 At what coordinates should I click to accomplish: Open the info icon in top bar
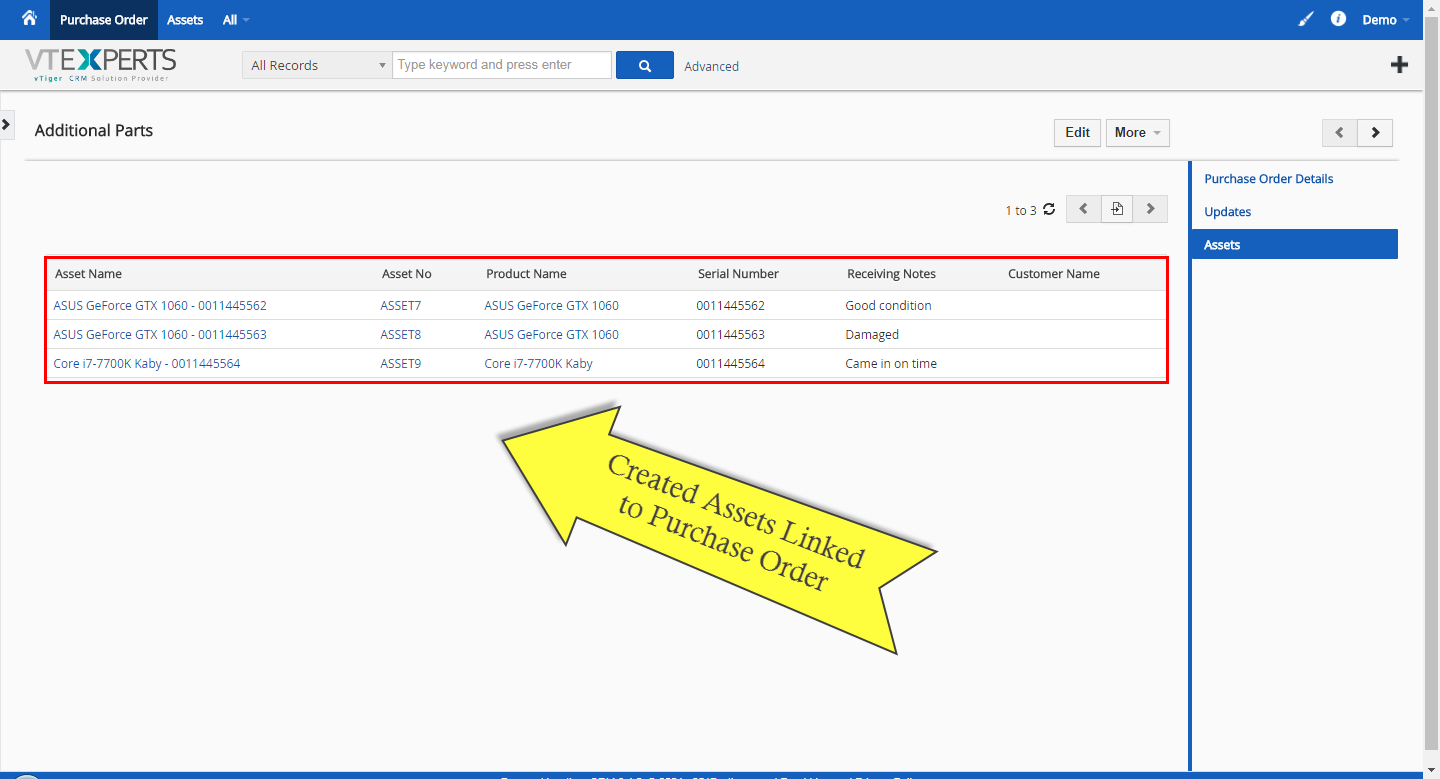pyautogui.click(x=1338, y=19)
